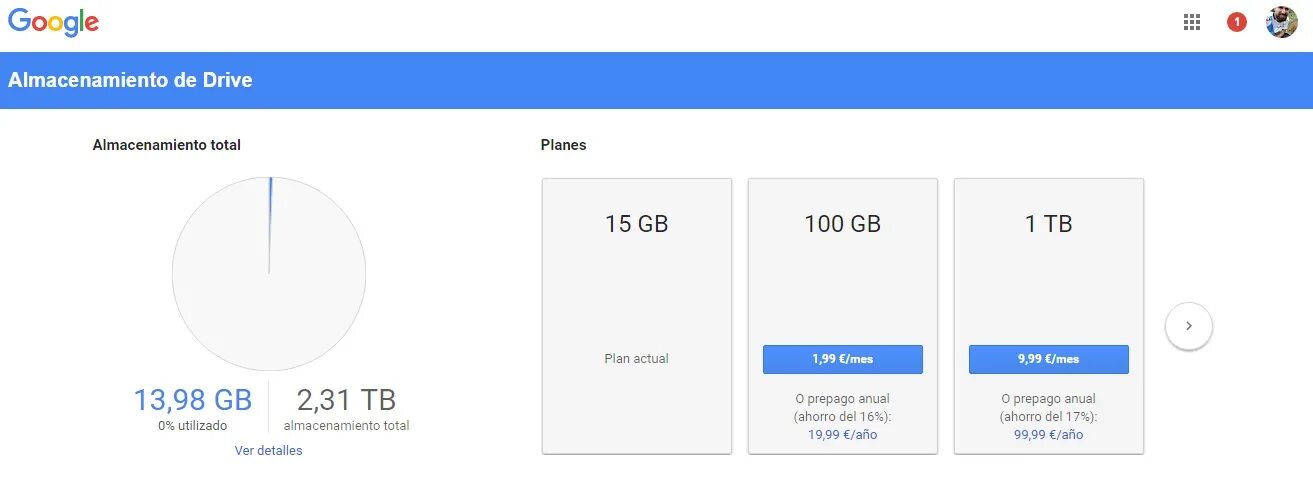1313x487 pixels.
Task: Click the 1,99 €/mes button
Action: point(843,359)
